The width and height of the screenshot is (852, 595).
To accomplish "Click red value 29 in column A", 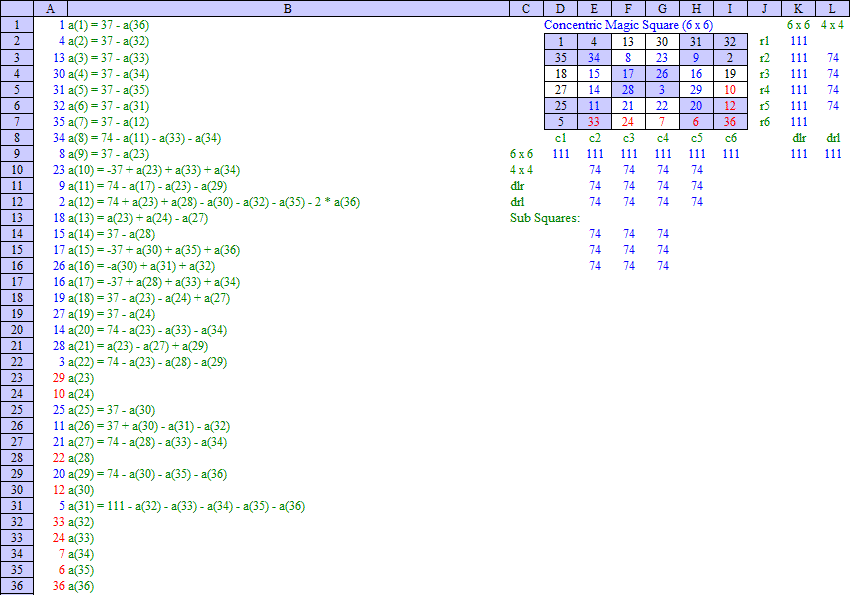I will (x=59, y=378).
